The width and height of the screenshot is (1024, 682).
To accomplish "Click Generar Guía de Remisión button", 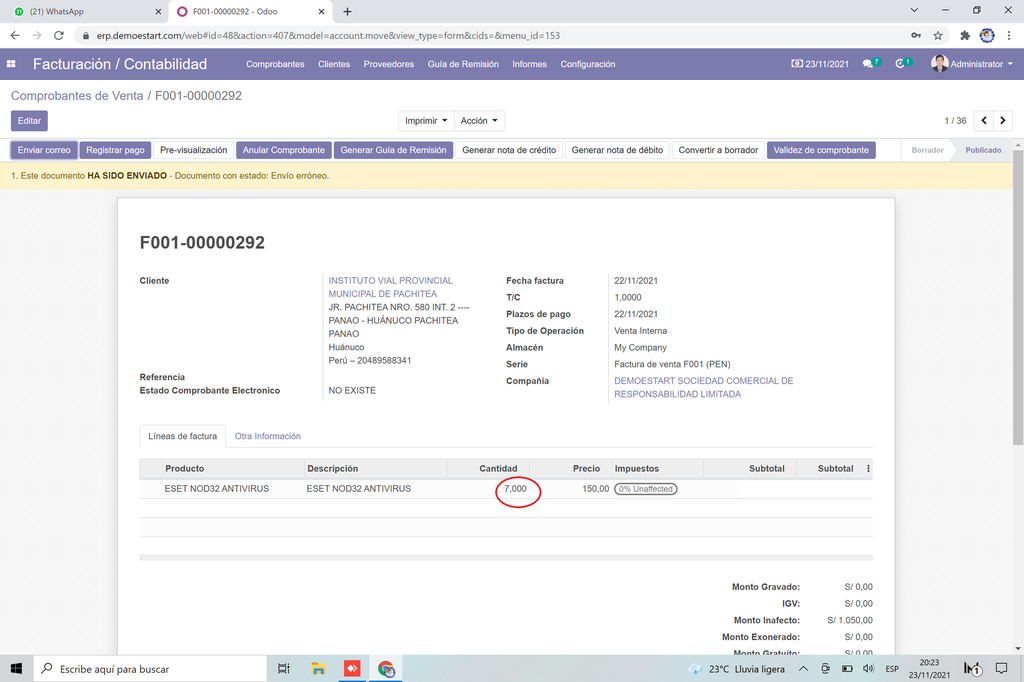I will tap(393, 150).
